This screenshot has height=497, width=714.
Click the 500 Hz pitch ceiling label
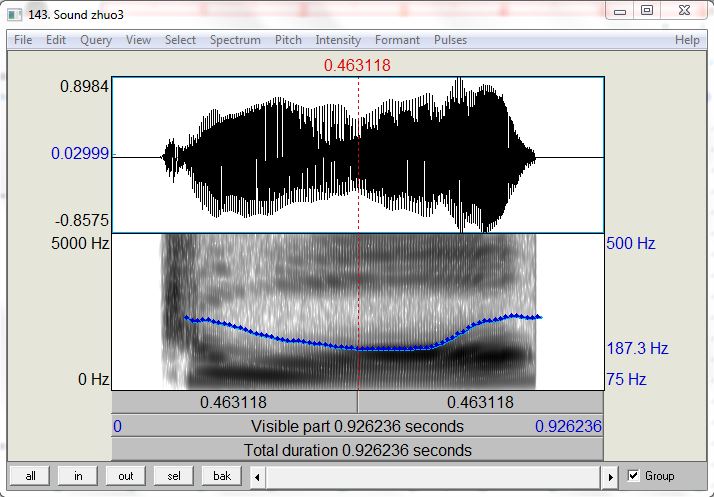[631, 243]
